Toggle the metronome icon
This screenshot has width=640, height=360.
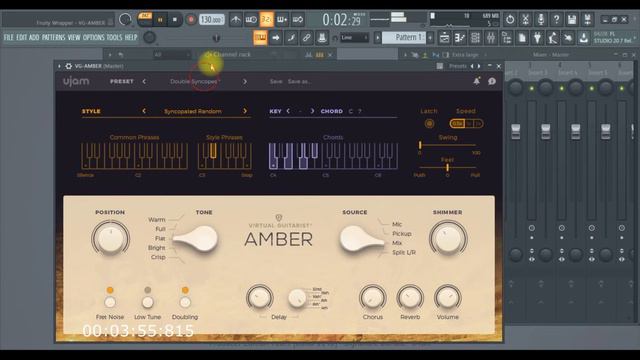[x=236, y=19]
